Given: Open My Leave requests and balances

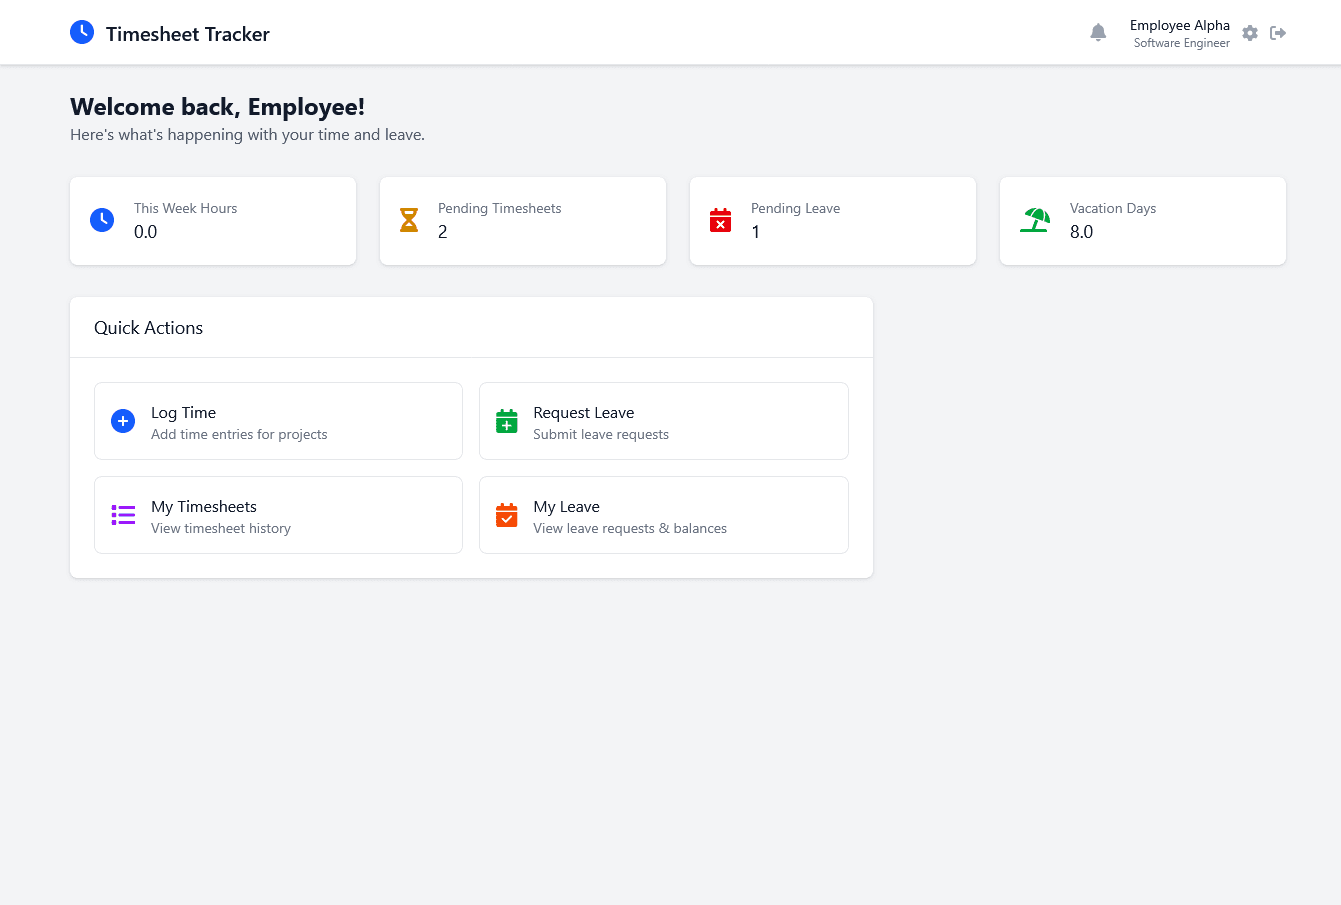Looking at the screenshot, I should pyautogui.click(x=664, y=515).
